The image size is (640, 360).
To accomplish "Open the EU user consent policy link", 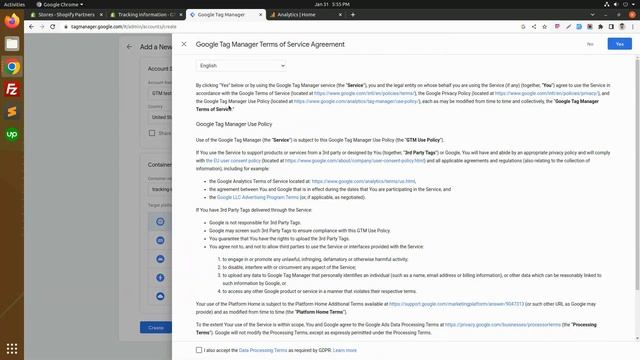I will click(233, 161).
